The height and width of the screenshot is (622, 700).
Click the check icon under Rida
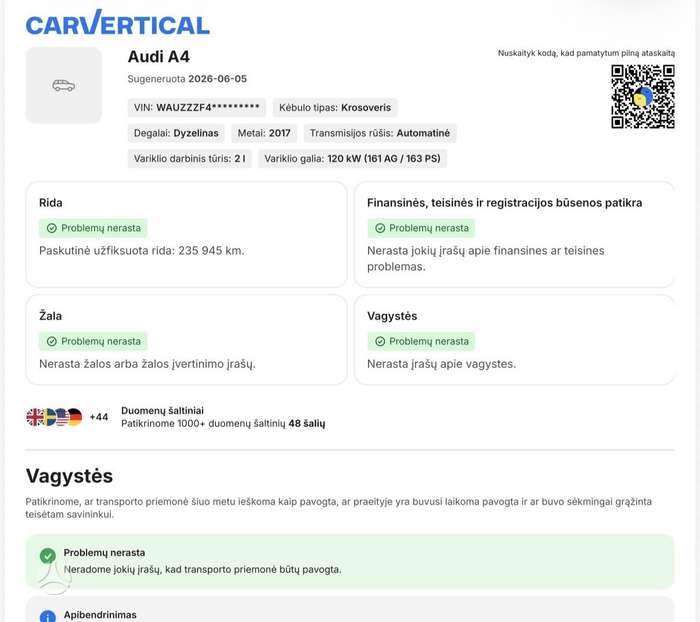[x=52, y=228]
